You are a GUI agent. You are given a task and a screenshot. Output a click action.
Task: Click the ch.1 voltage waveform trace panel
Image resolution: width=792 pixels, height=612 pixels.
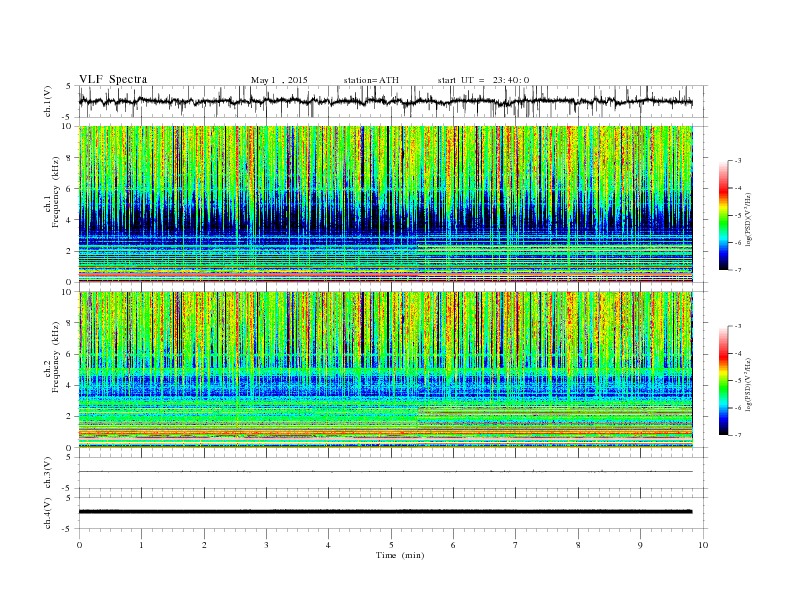pyautogui.click(x=392, y=101)
